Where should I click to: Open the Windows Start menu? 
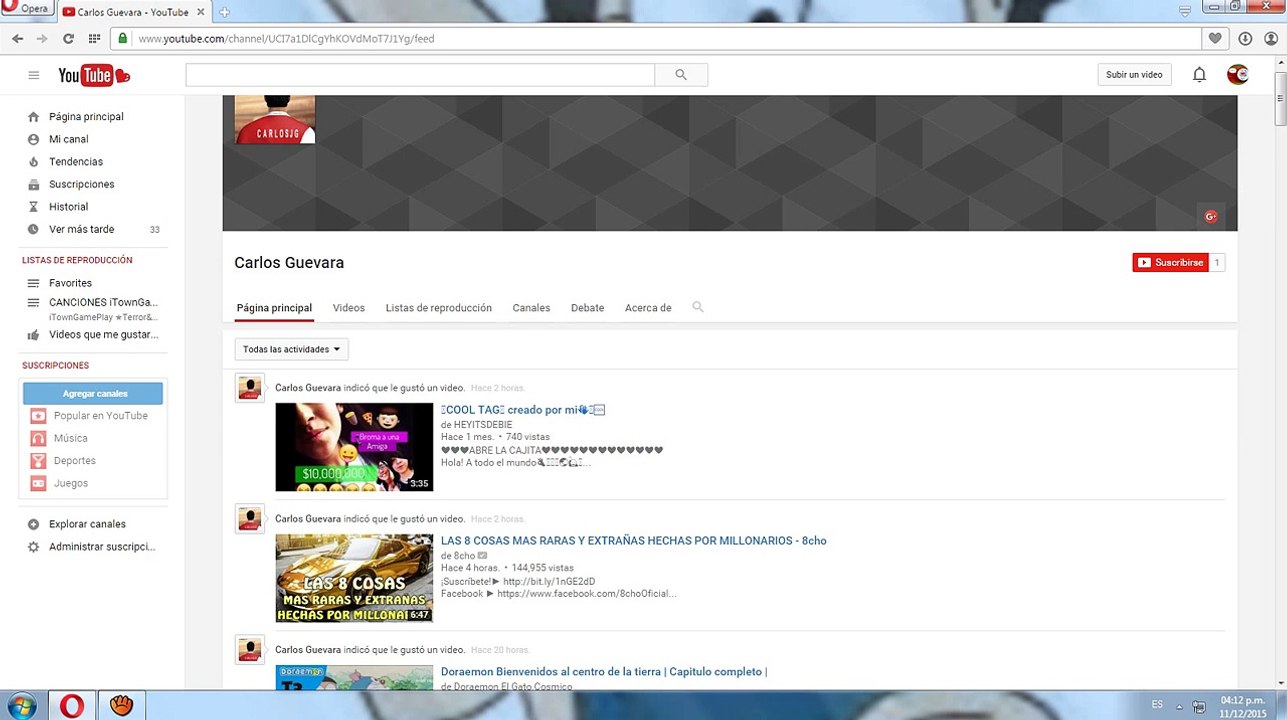(x=21, y=706)
